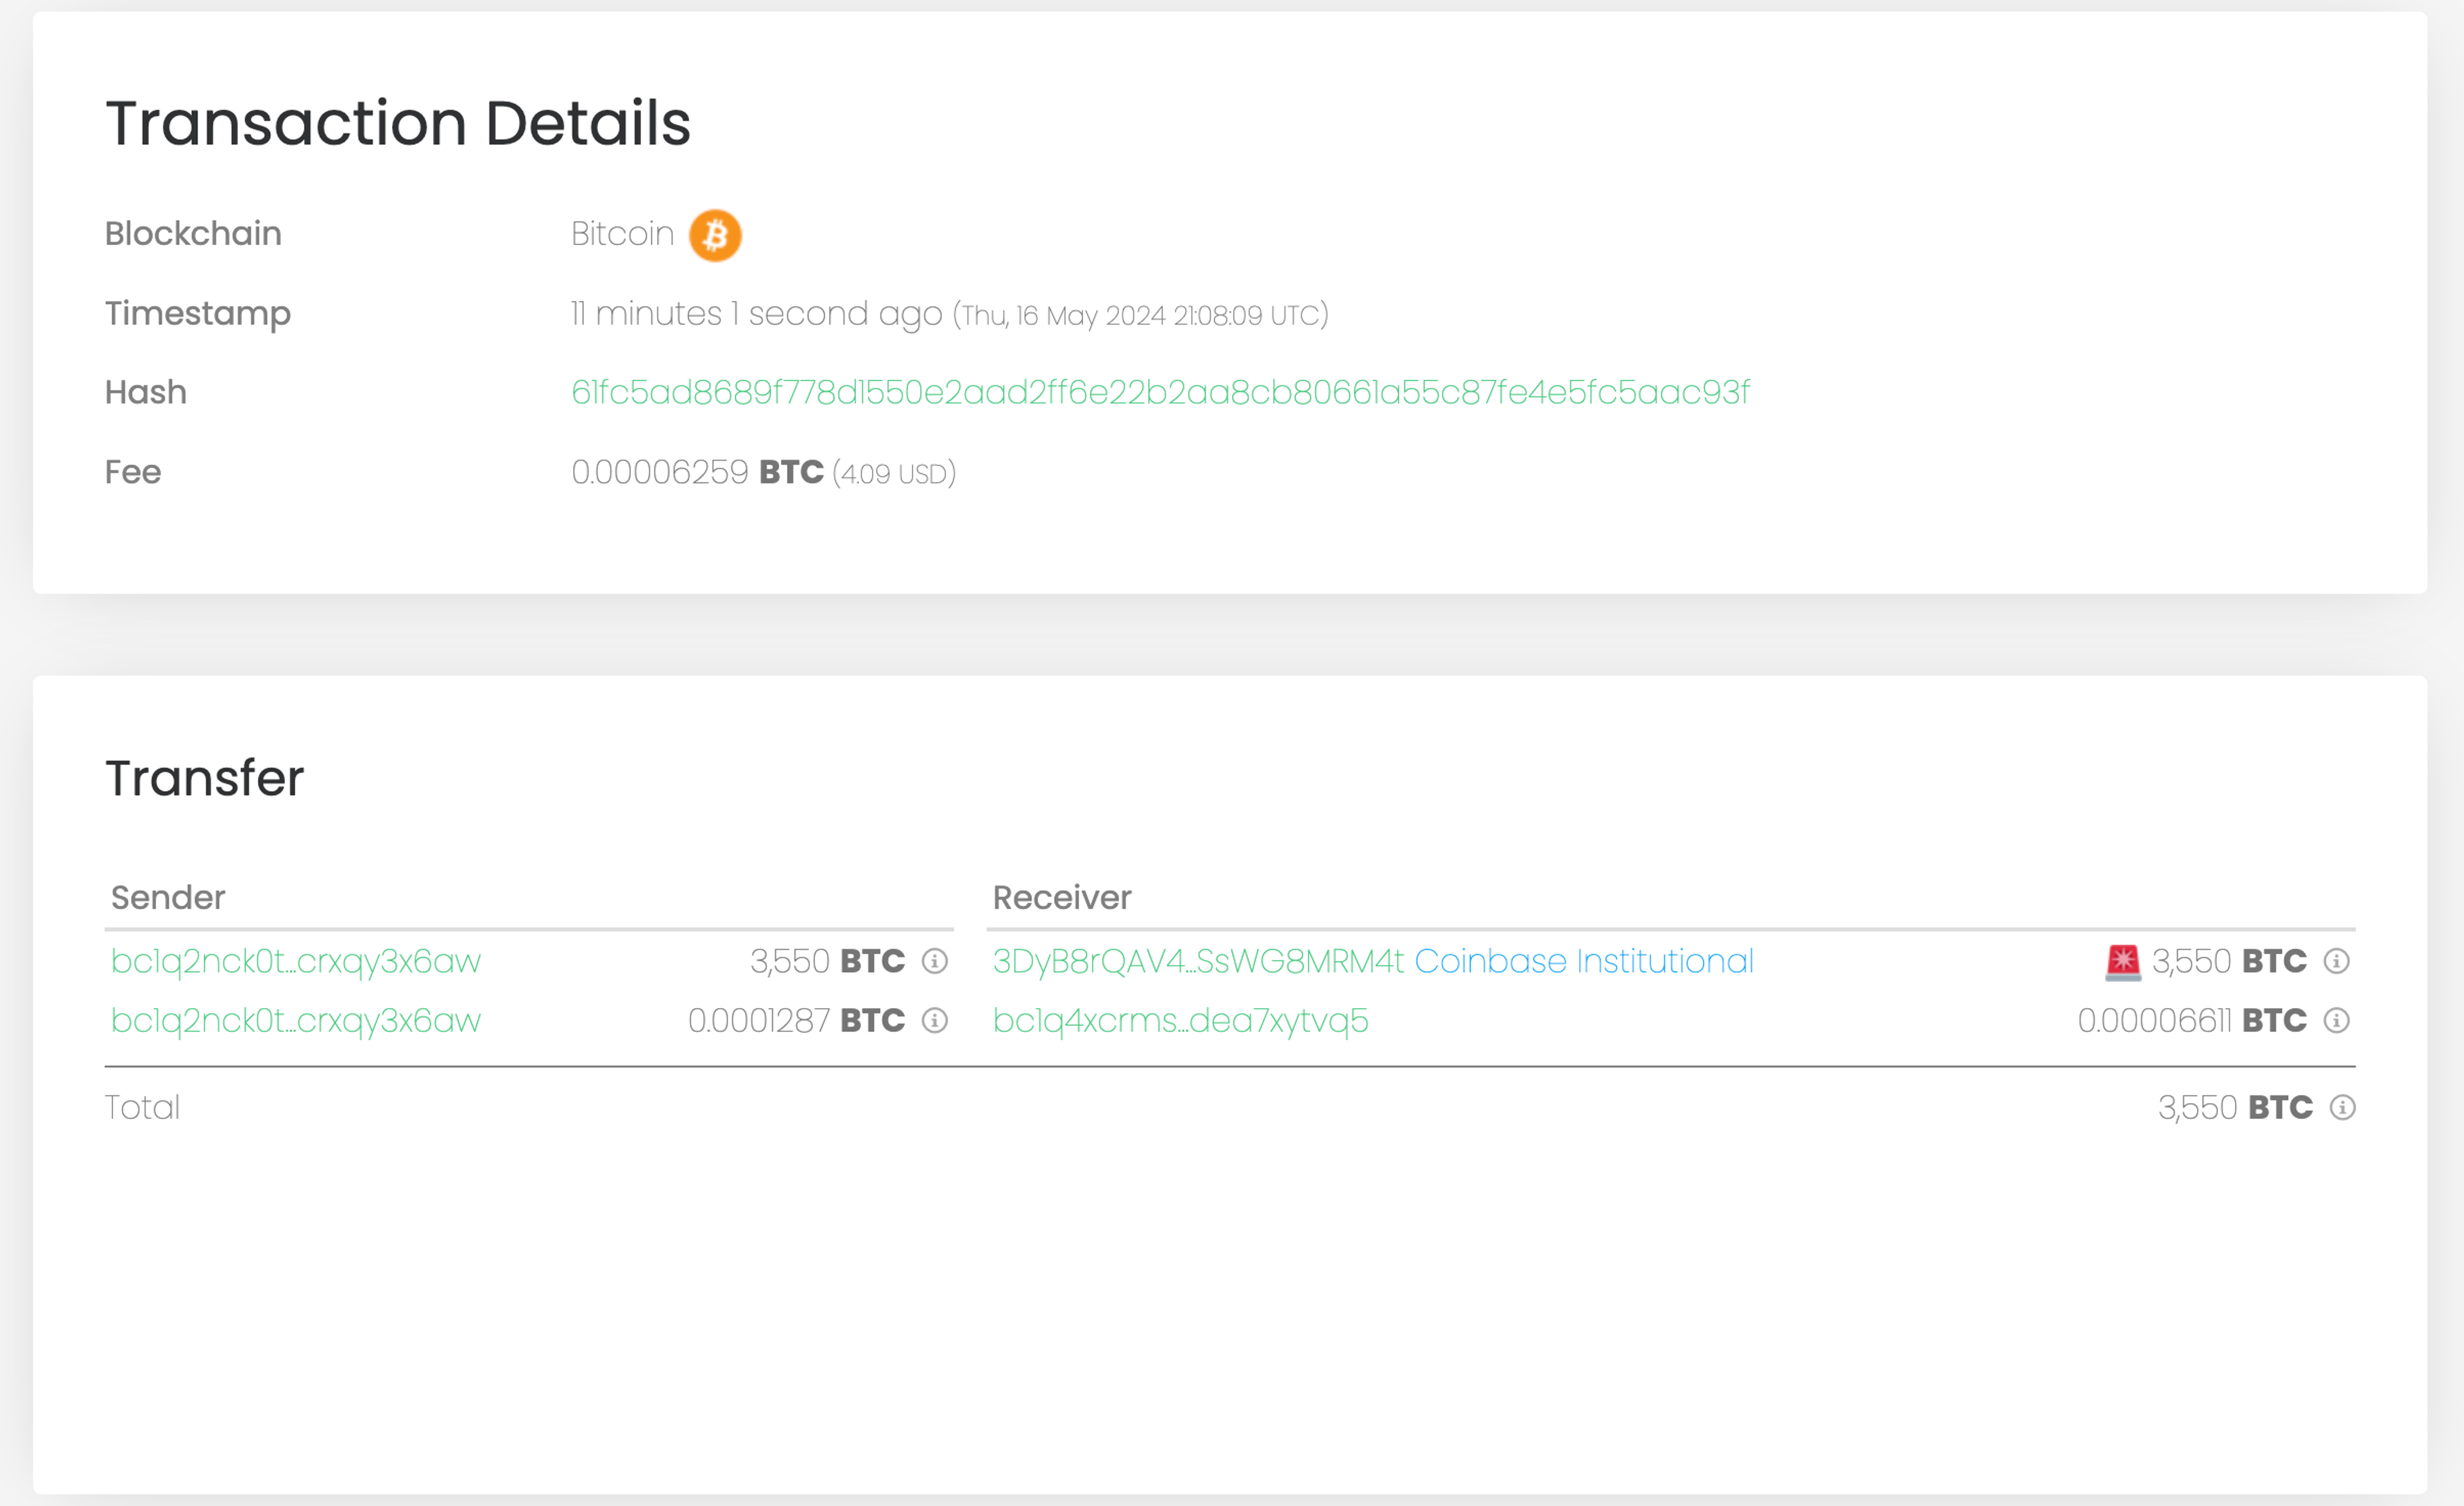Open the bc1q4xcrms receiver address
The height and width of the screenshot is (1506, 2464).
click(x=1180, y=1020)
